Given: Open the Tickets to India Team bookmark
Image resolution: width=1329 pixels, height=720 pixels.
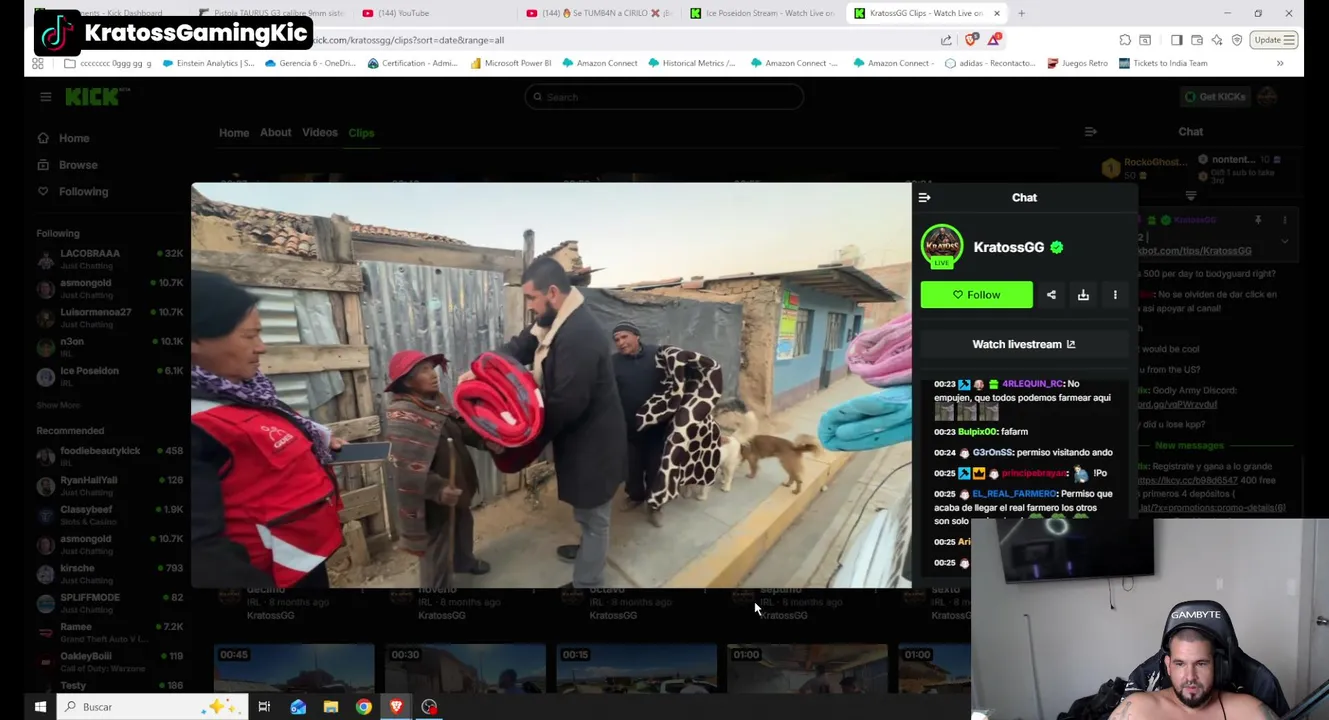Looking at the screenshot, I should pos(1163,63).
